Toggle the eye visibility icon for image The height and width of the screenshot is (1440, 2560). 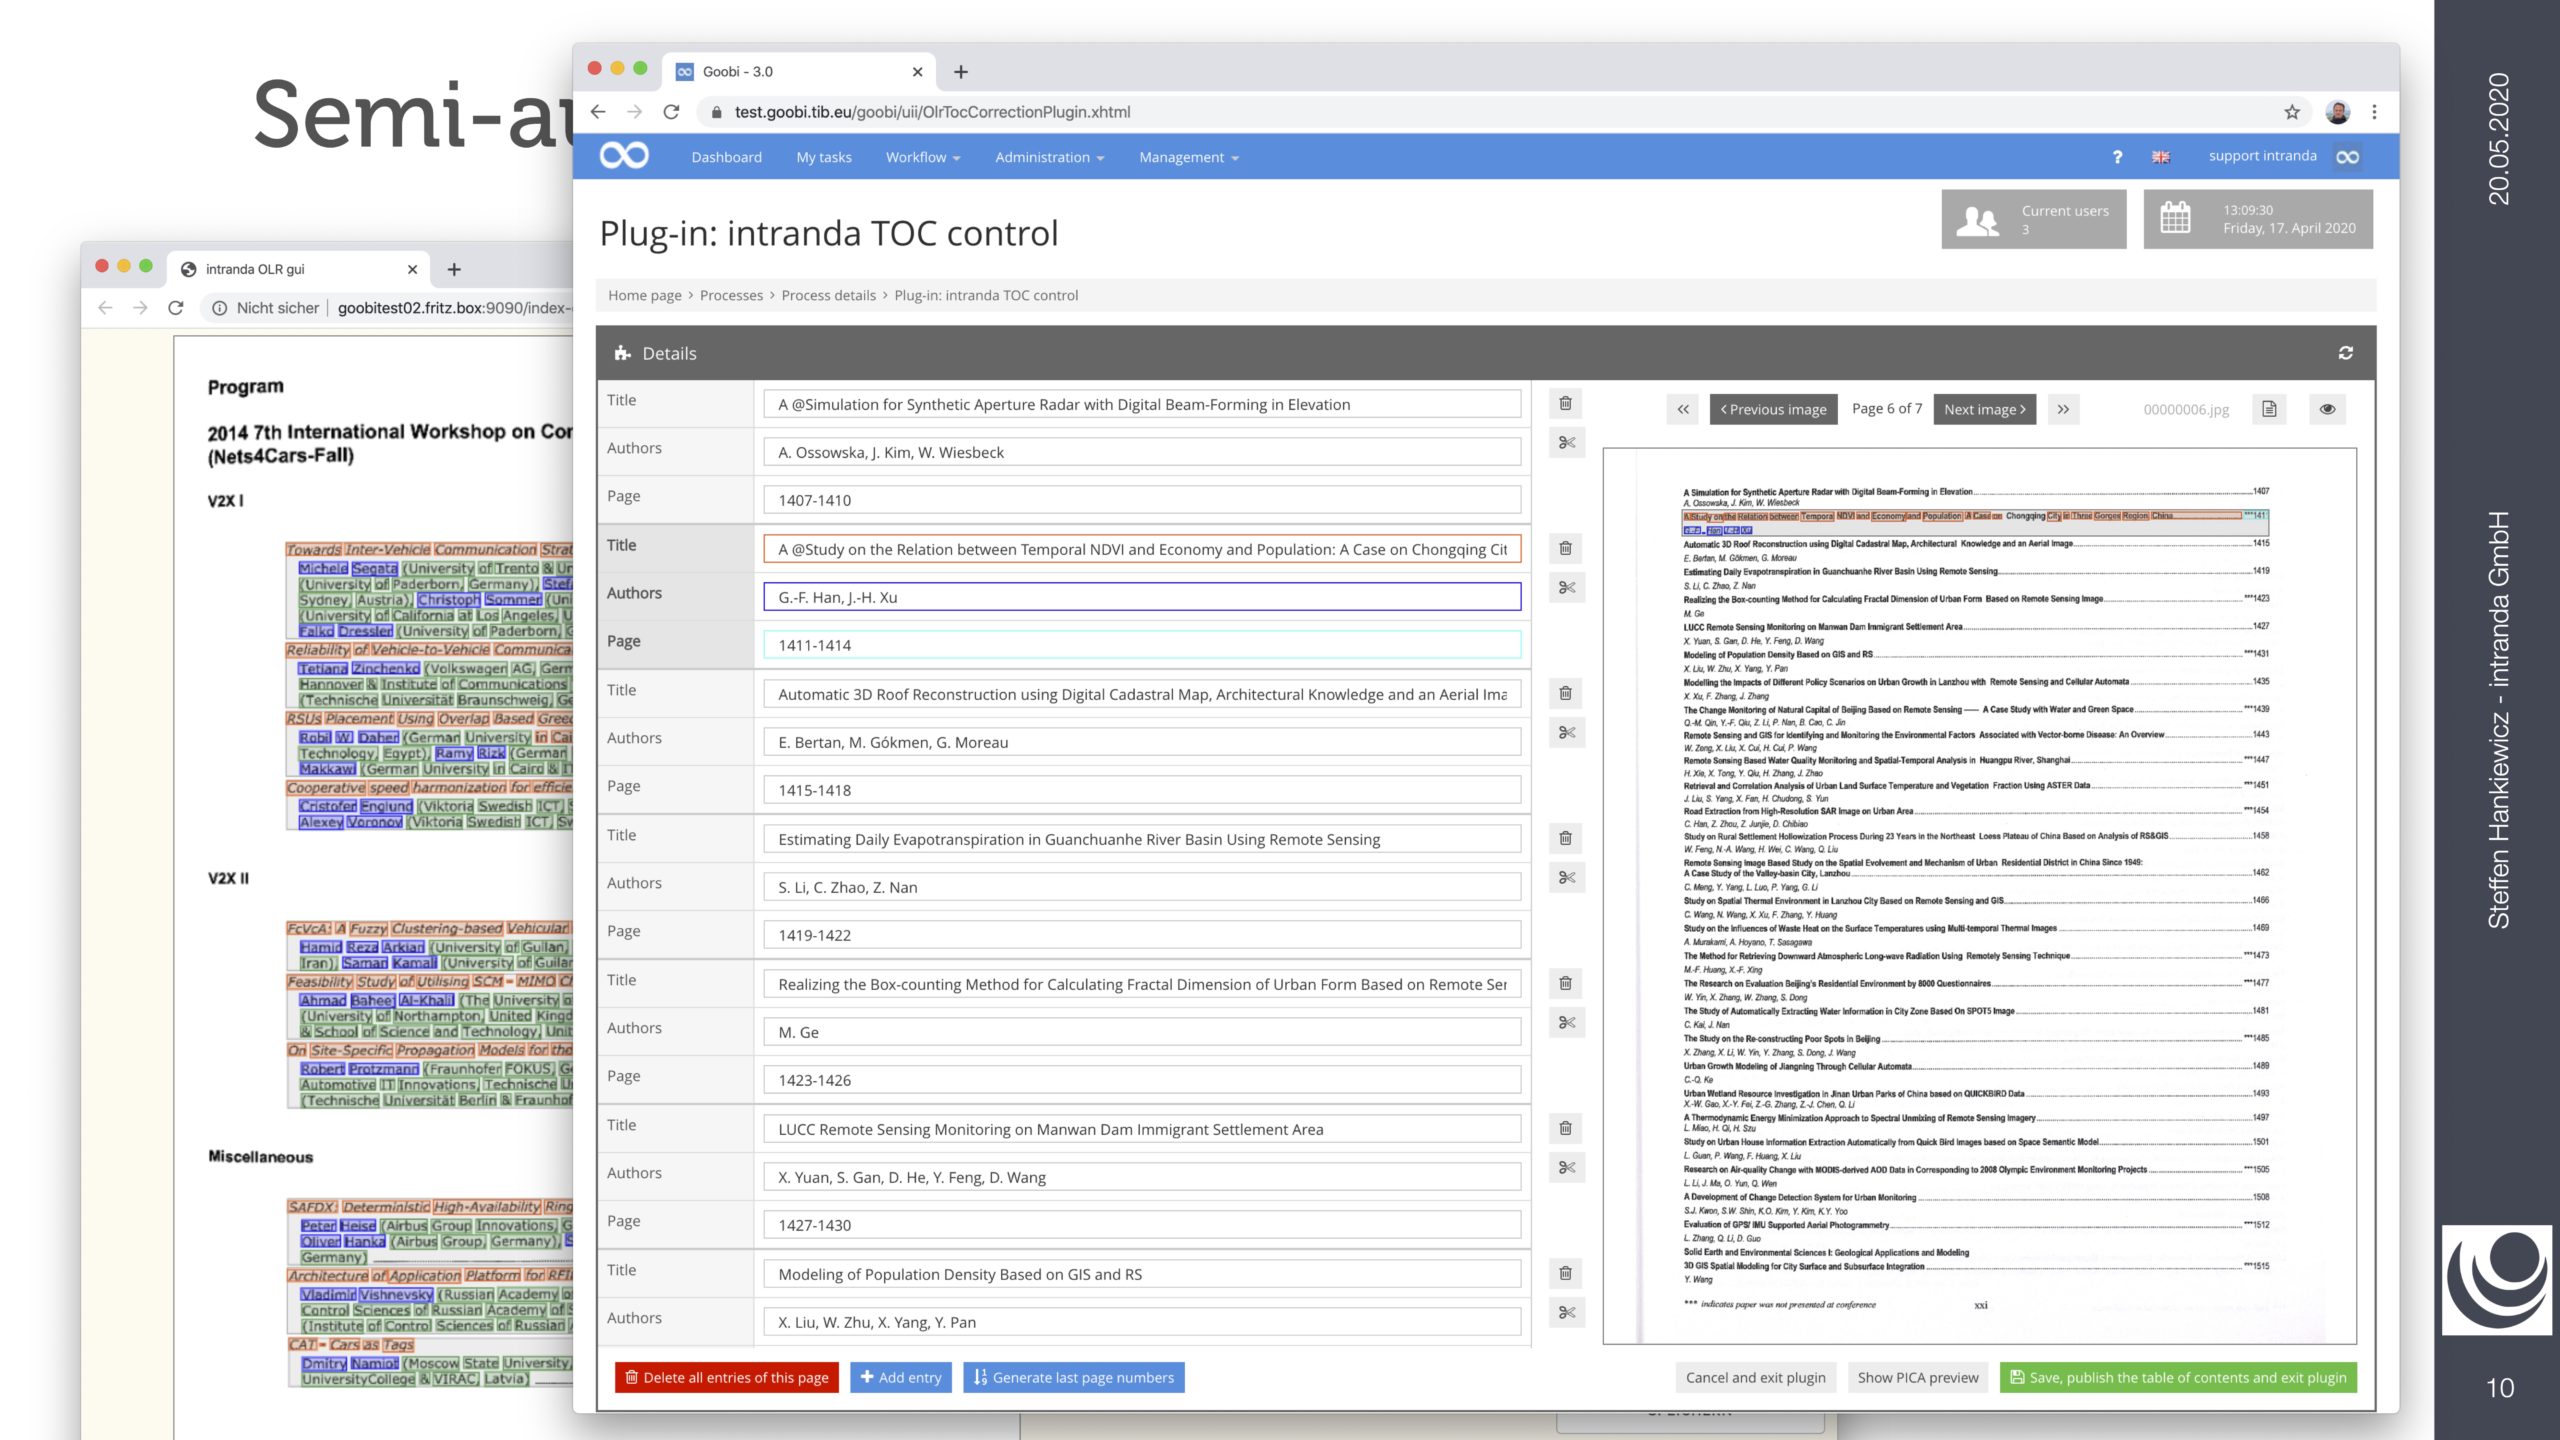(2327, 409)
